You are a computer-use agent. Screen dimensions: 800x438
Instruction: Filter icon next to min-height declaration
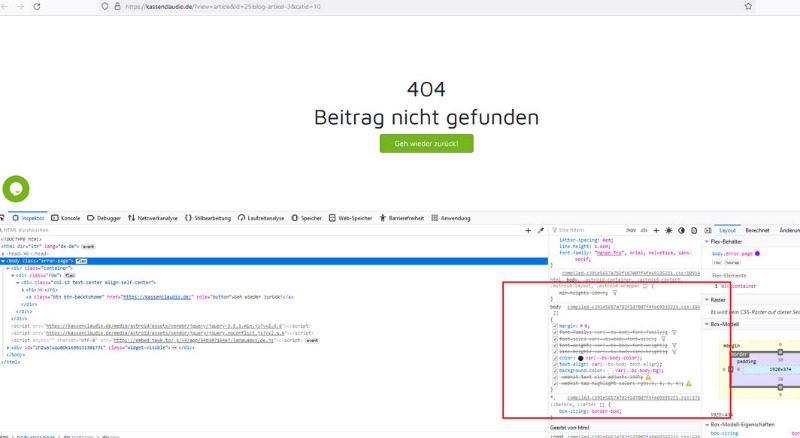(615, 293)
